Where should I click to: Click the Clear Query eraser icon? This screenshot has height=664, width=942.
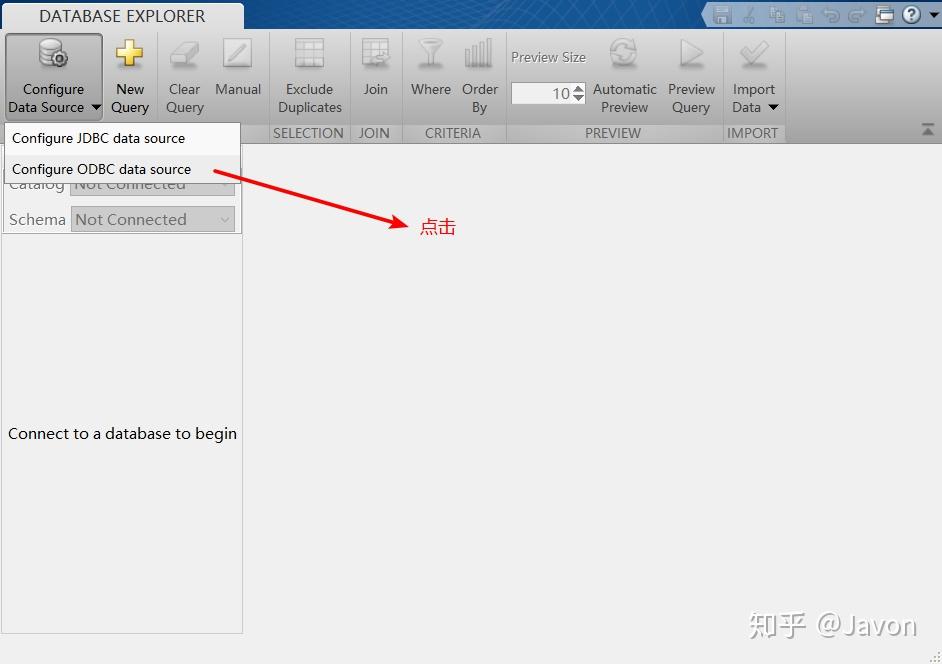184,53
